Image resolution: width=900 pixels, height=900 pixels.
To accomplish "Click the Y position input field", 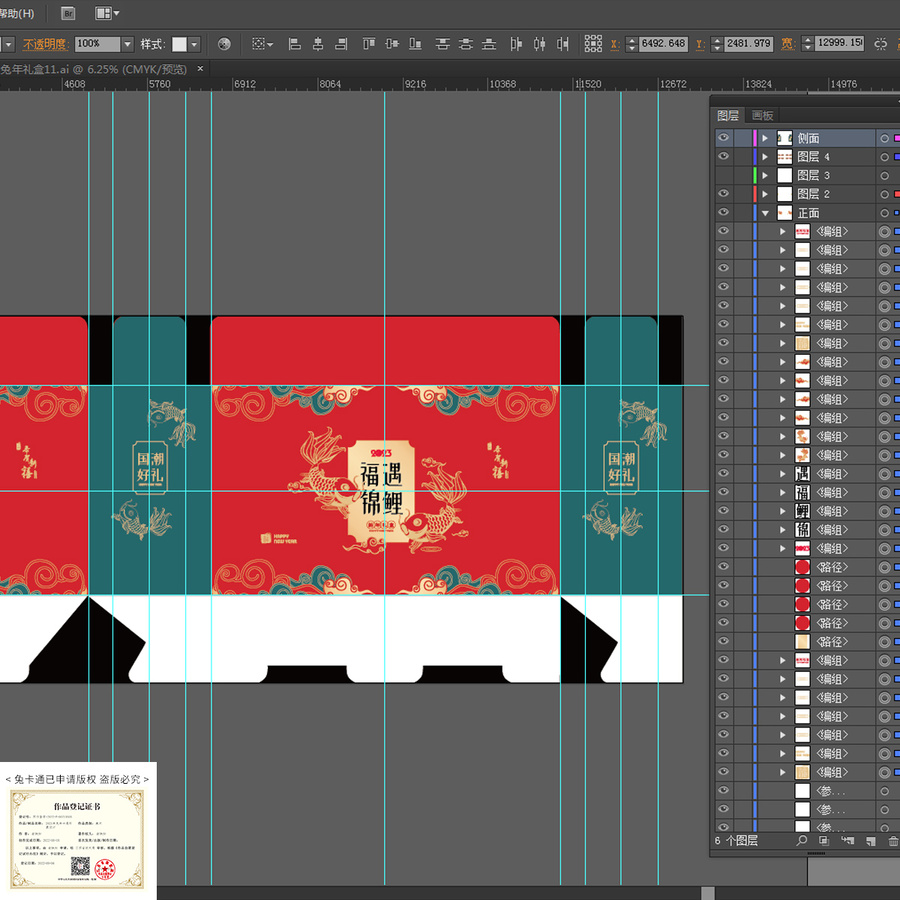I will tap(748, 44).
